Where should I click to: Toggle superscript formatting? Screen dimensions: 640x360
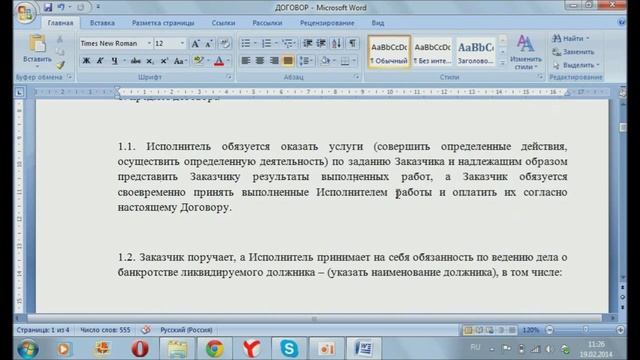164,61
